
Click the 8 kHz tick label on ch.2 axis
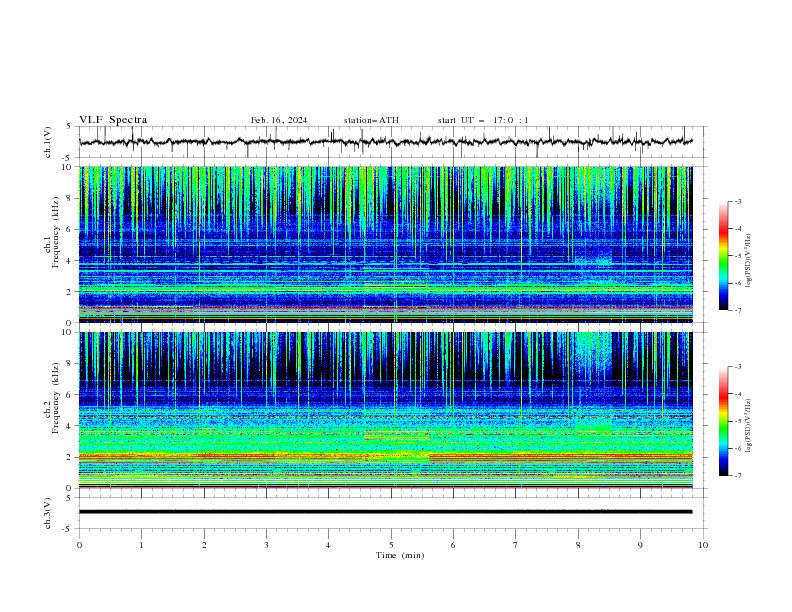click(70, 364)
